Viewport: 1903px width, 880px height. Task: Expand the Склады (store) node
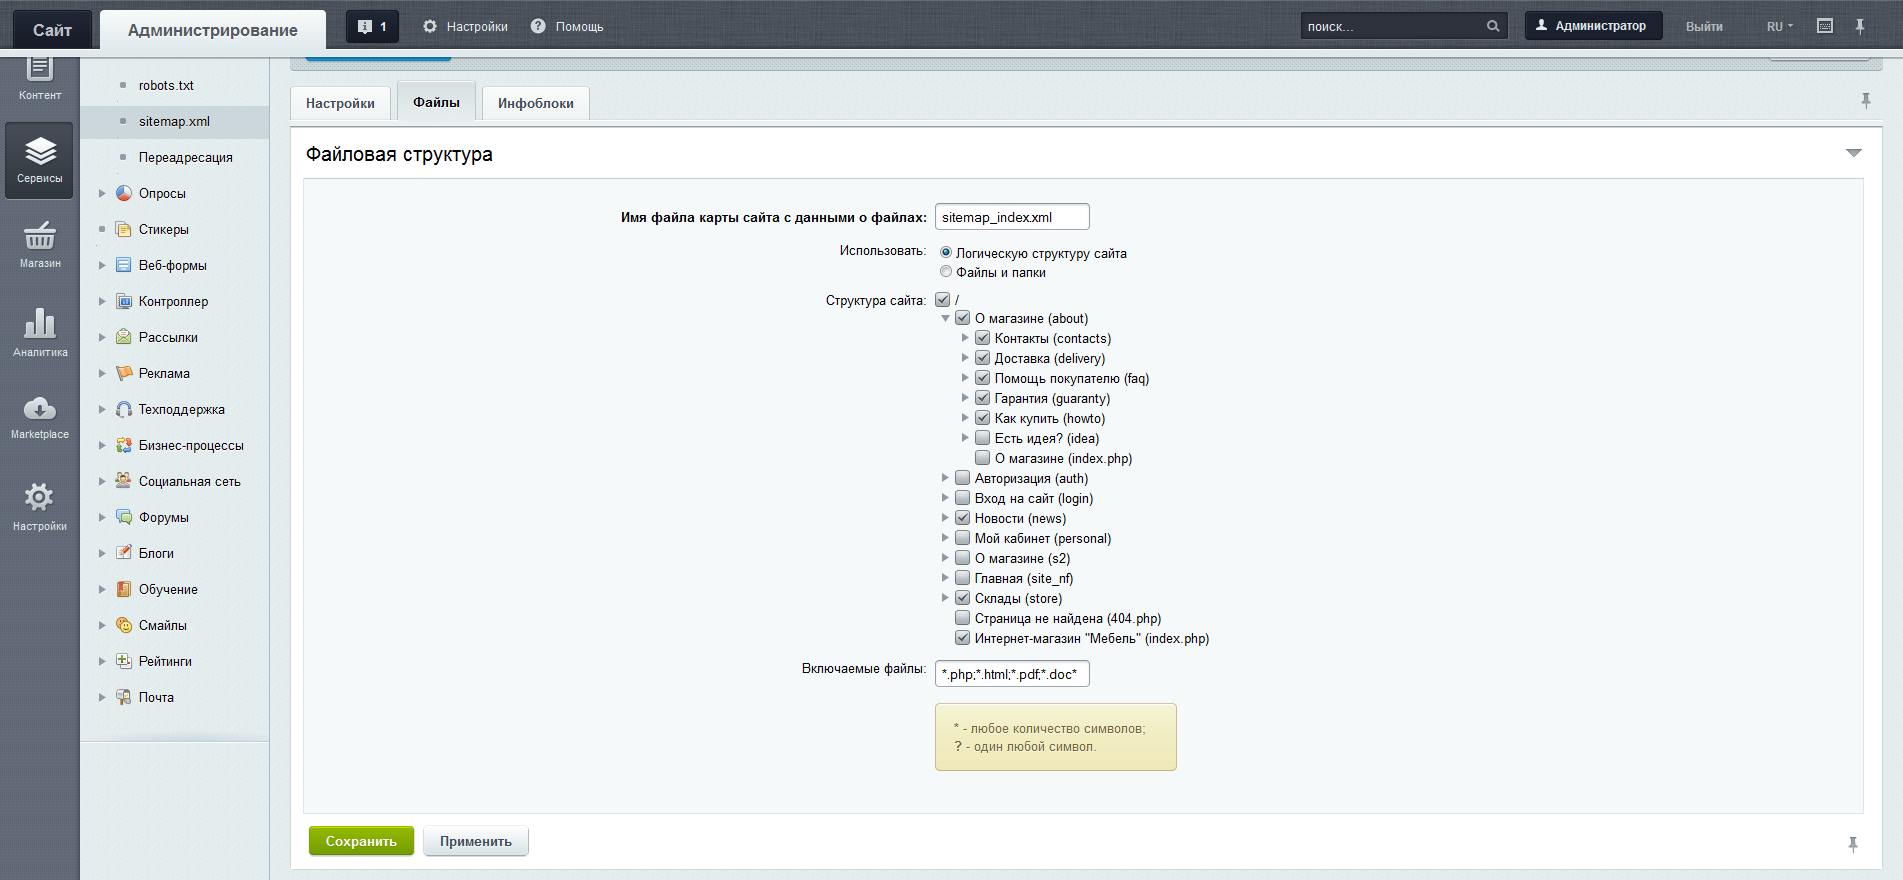[945, 598]
